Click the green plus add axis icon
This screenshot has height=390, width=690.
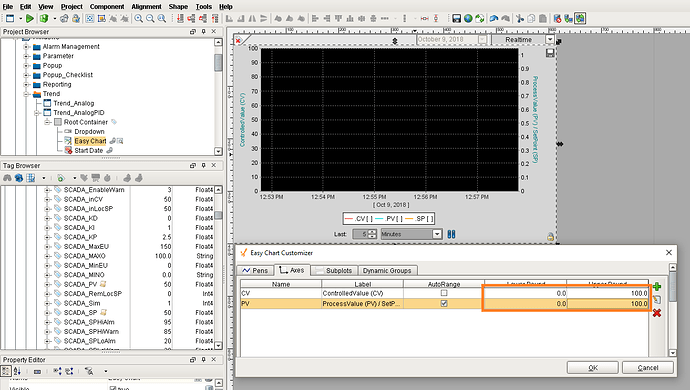[657, 287]
